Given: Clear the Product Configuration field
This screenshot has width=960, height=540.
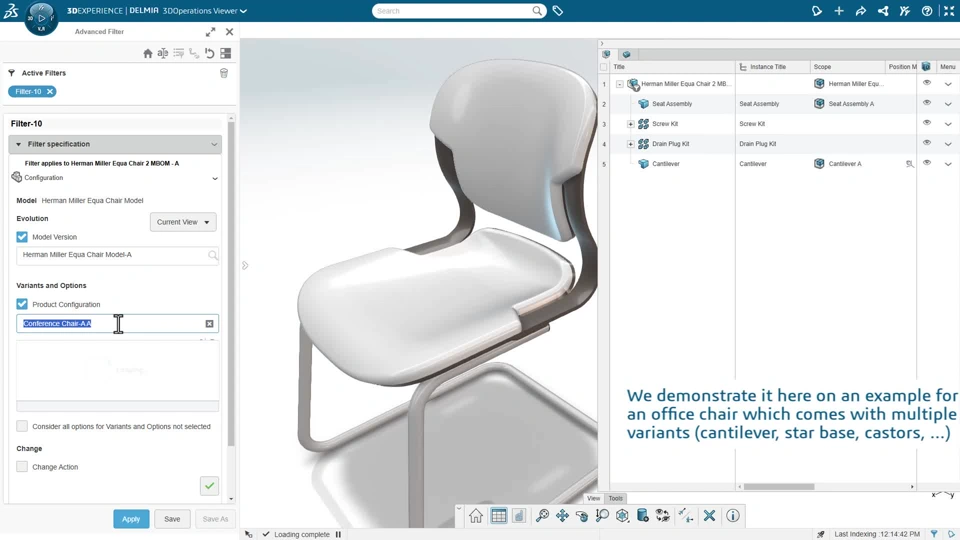Looking at the screenshot, I should coord(209,323).
